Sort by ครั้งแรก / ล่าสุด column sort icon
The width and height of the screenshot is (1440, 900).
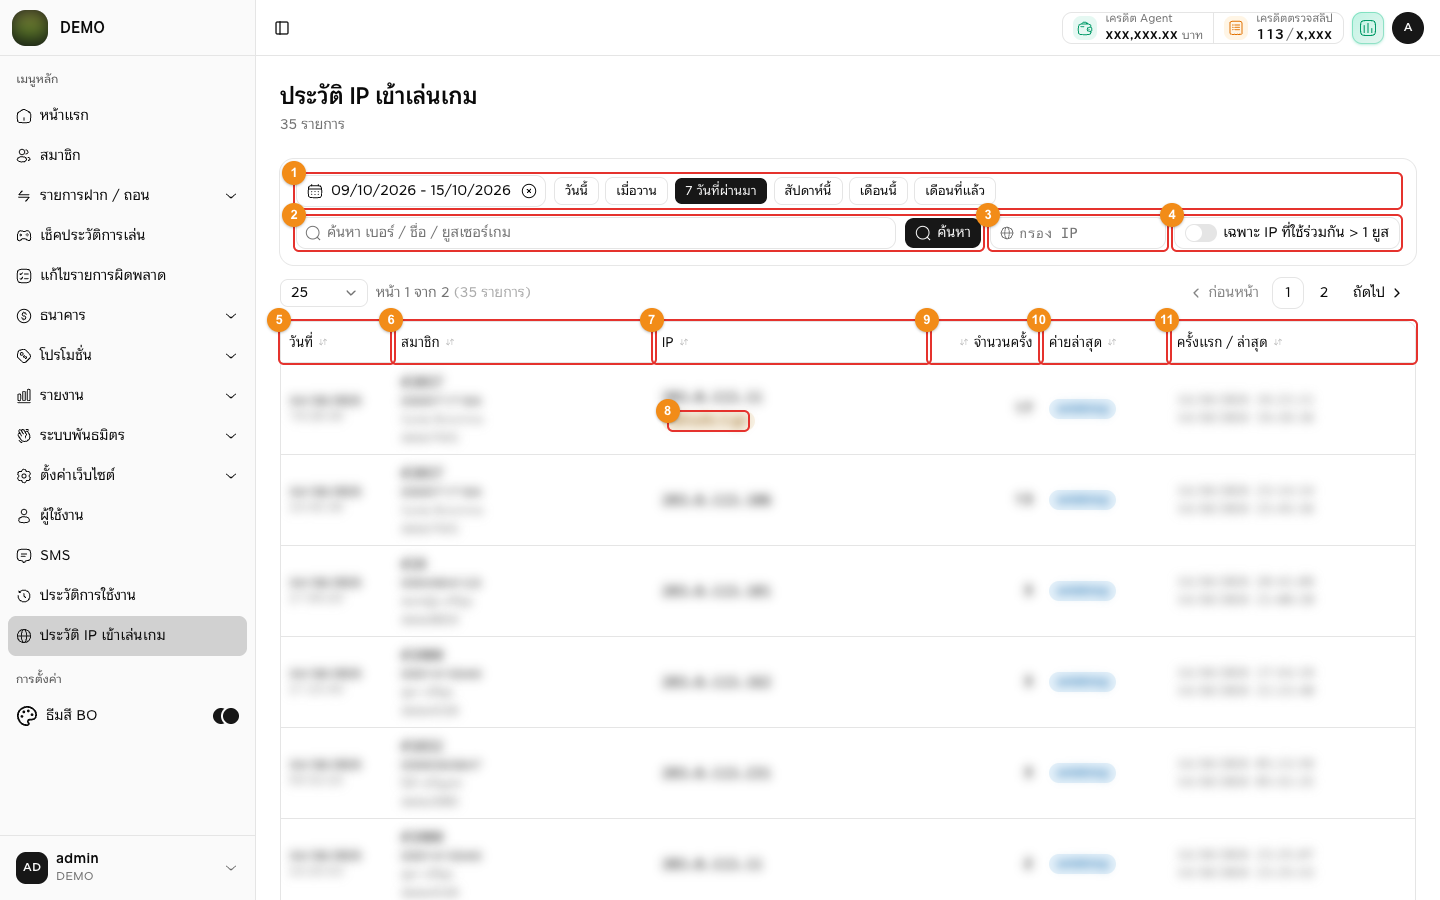(x=1278, y=342)
